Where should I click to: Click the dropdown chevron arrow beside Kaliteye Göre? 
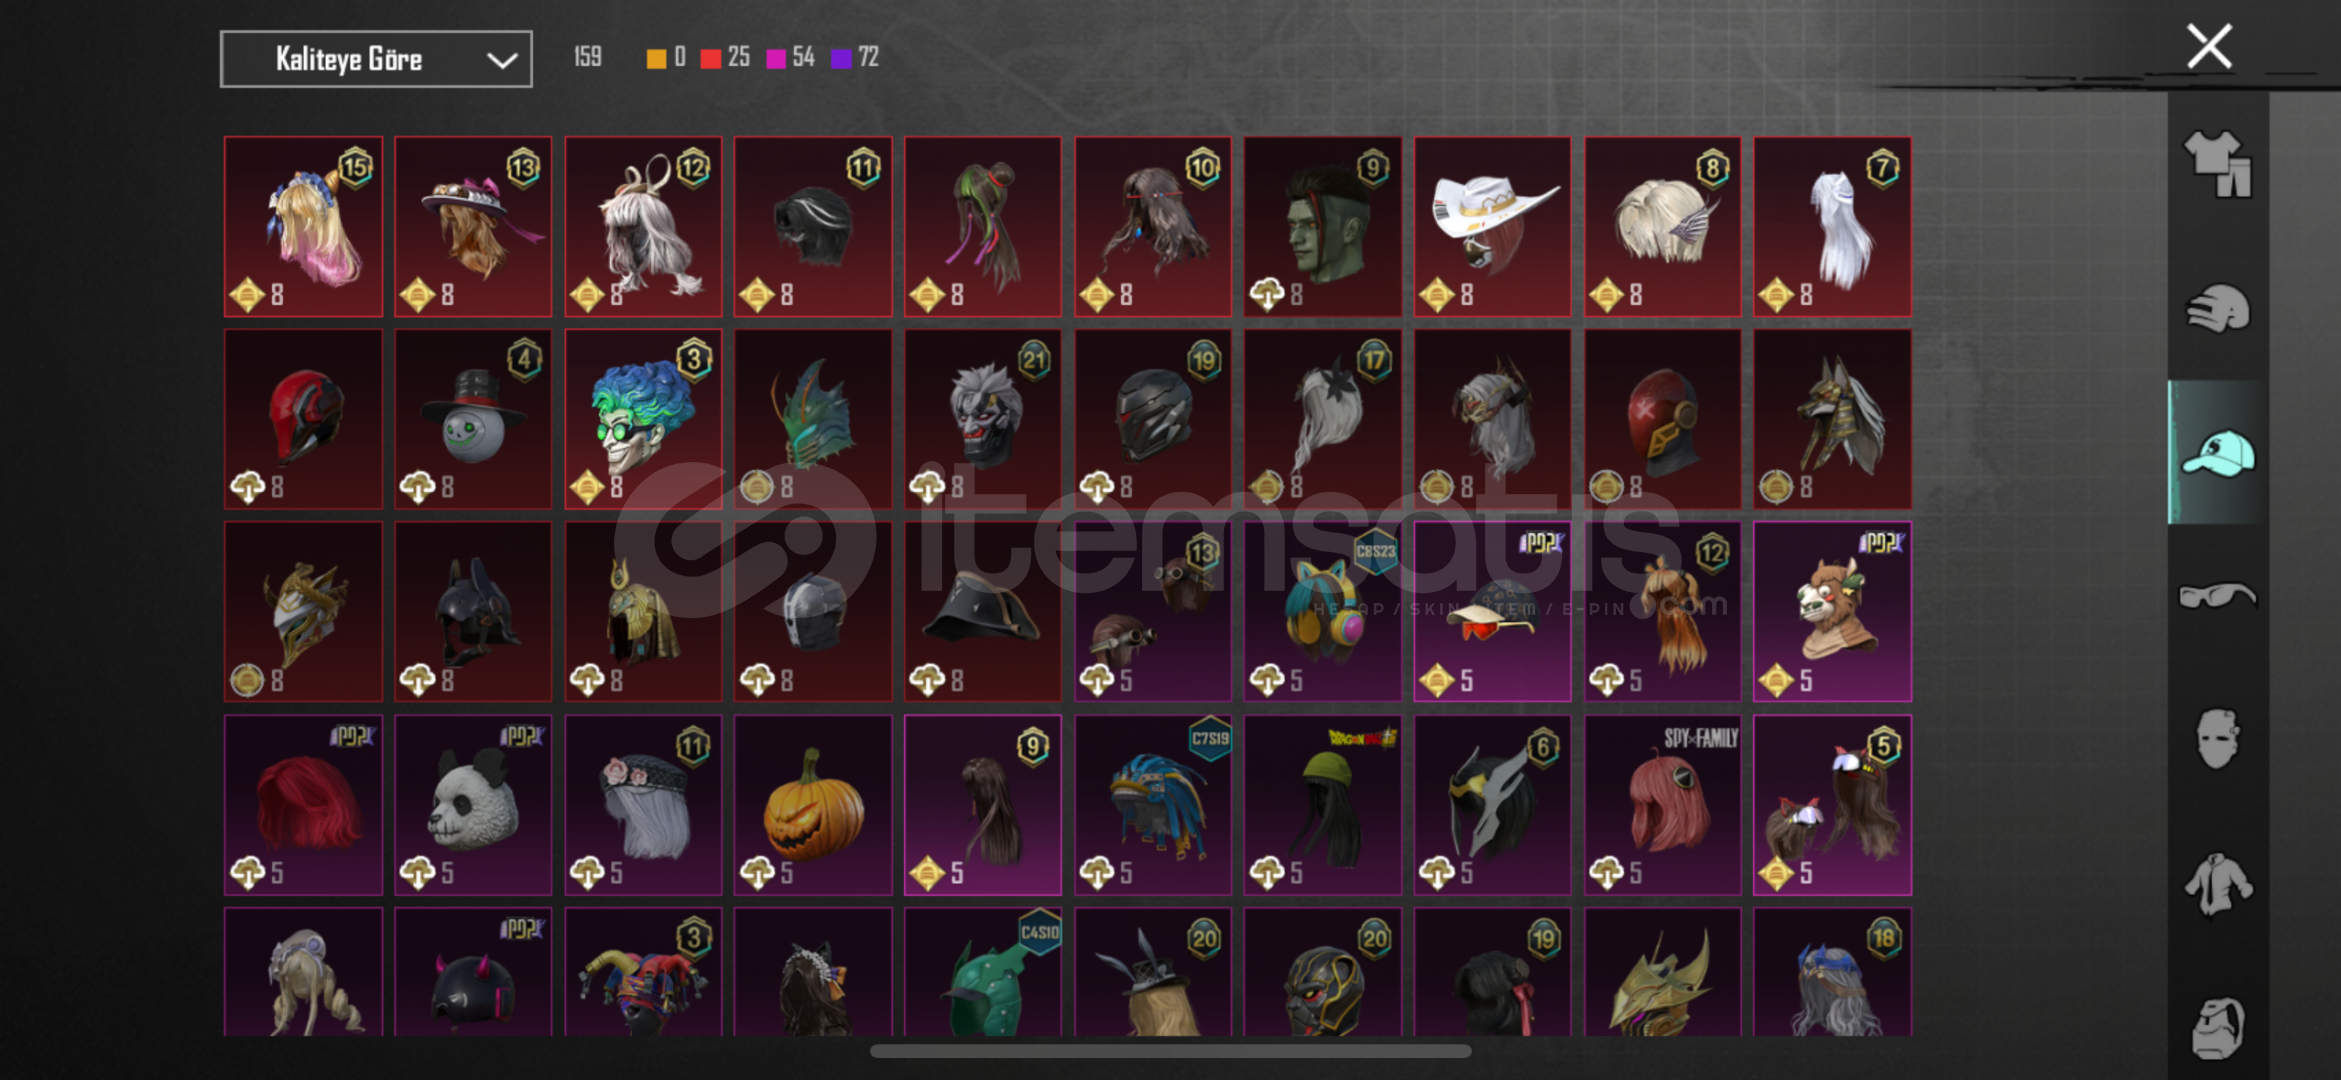coord(502,60)
